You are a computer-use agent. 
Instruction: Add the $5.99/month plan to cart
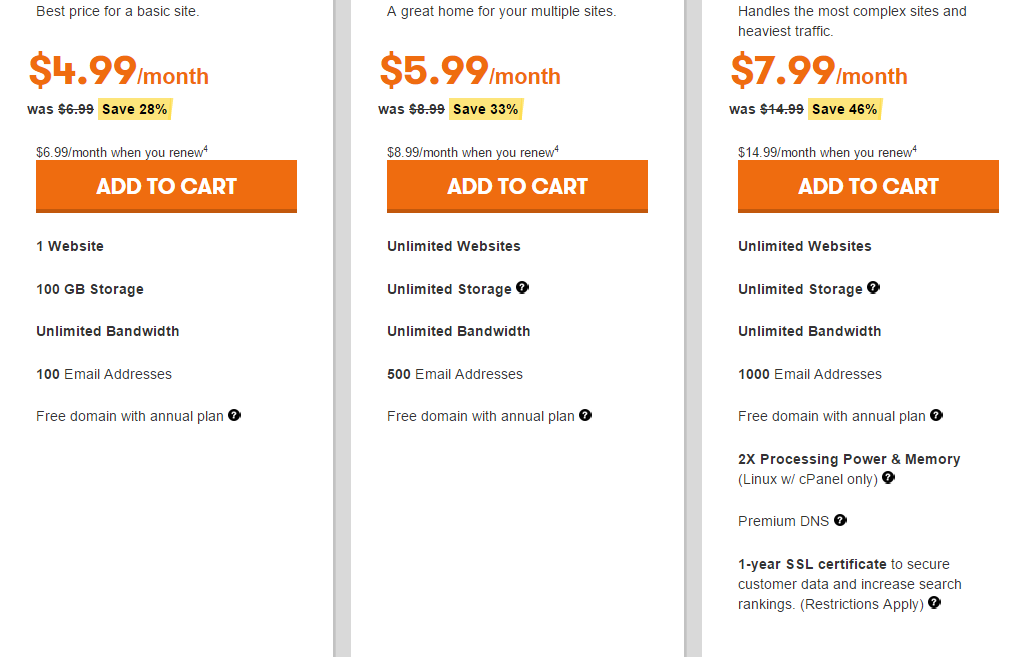point(517,186)
